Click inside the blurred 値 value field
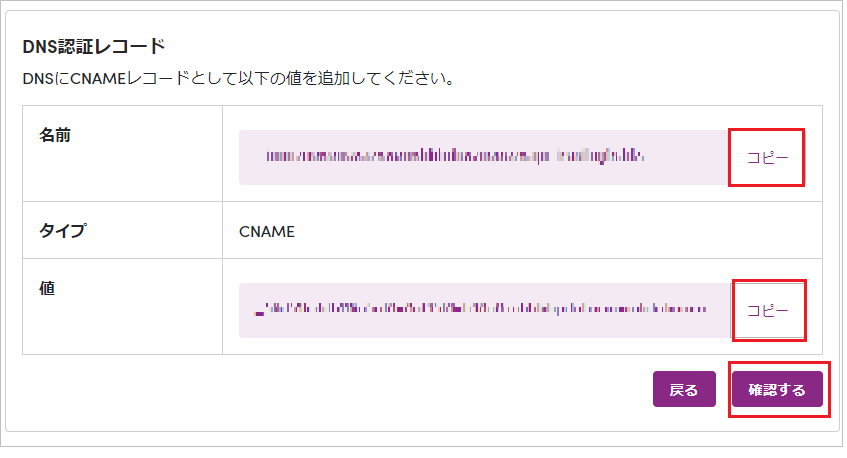 pos(485,311)
